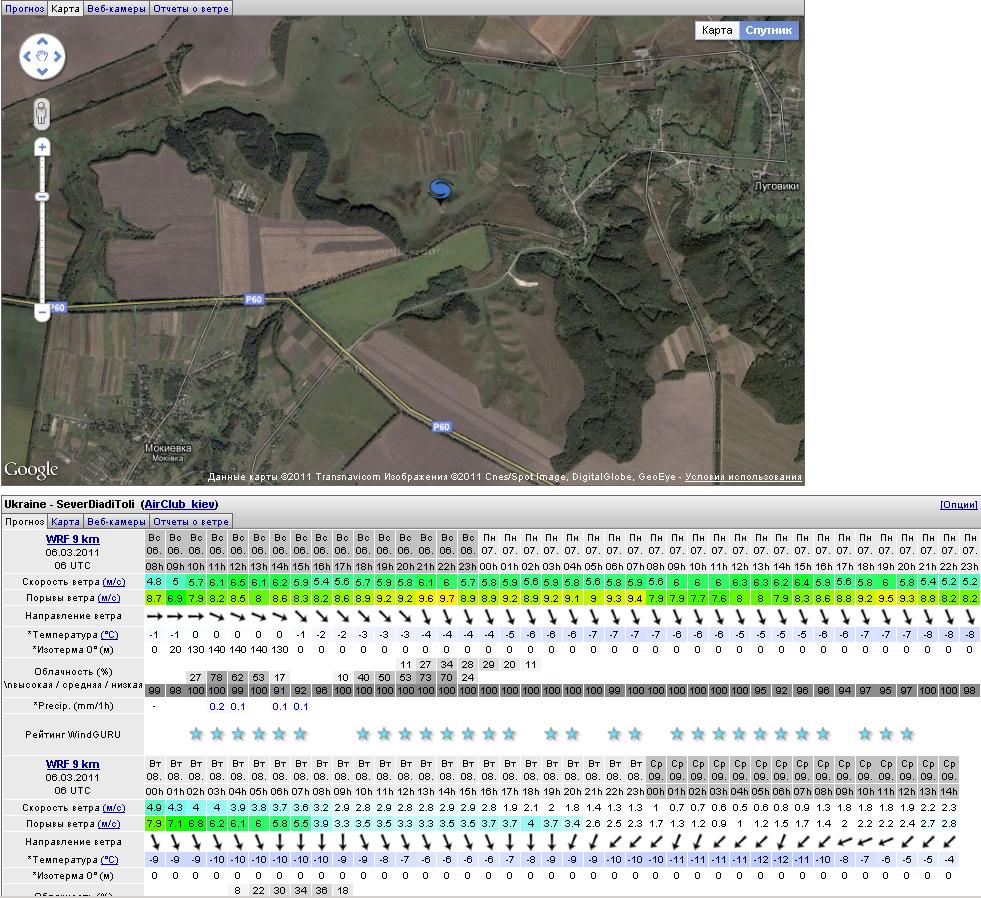This screenshot has height=898, width=981.
Task: Switch map view to Карта
Action: (717, 30)
